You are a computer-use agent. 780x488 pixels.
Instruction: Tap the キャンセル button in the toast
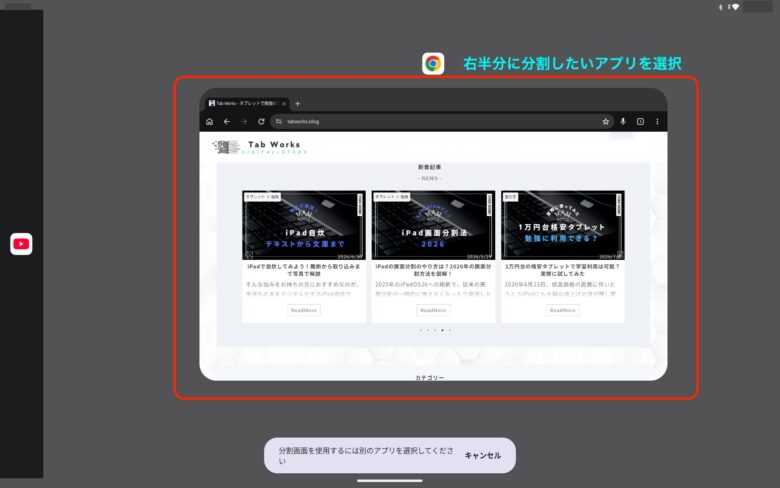click(483, 455)
